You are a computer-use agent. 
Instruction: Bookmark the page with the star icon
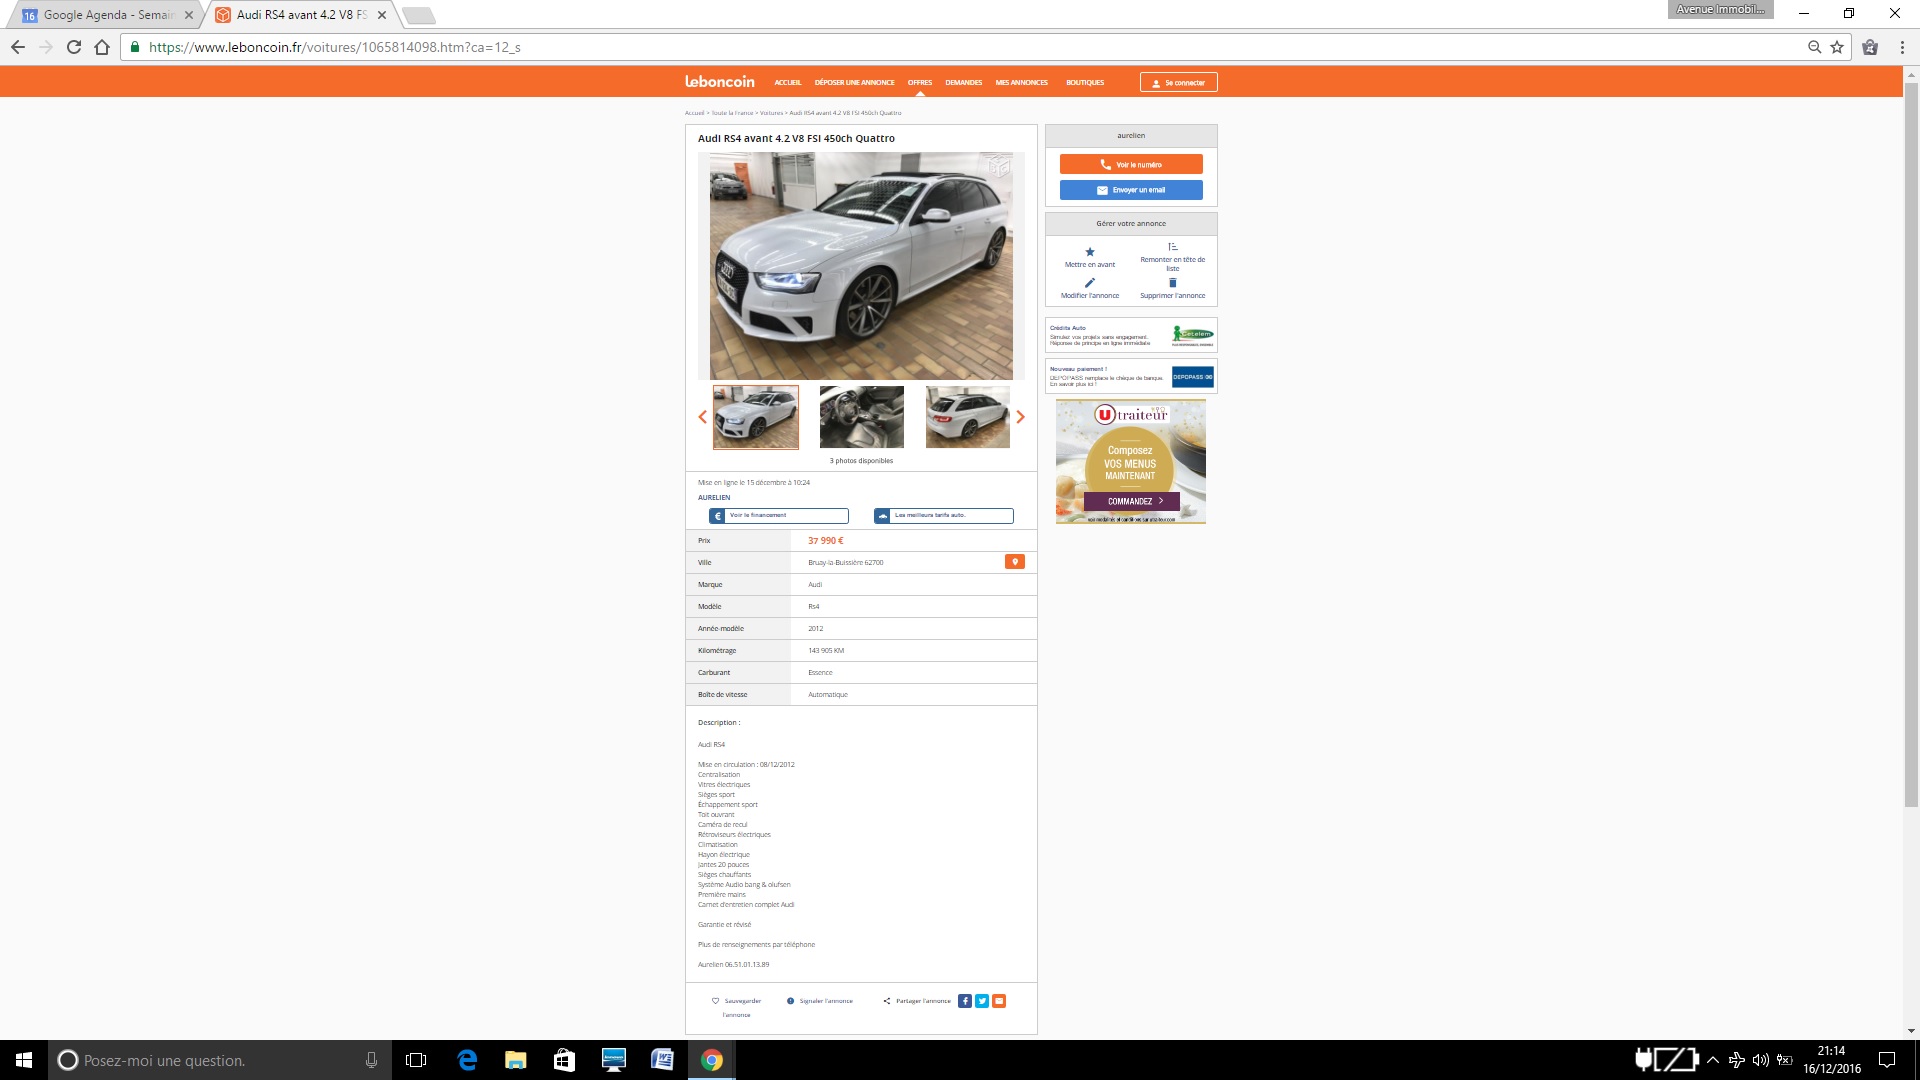(1835, 46)
